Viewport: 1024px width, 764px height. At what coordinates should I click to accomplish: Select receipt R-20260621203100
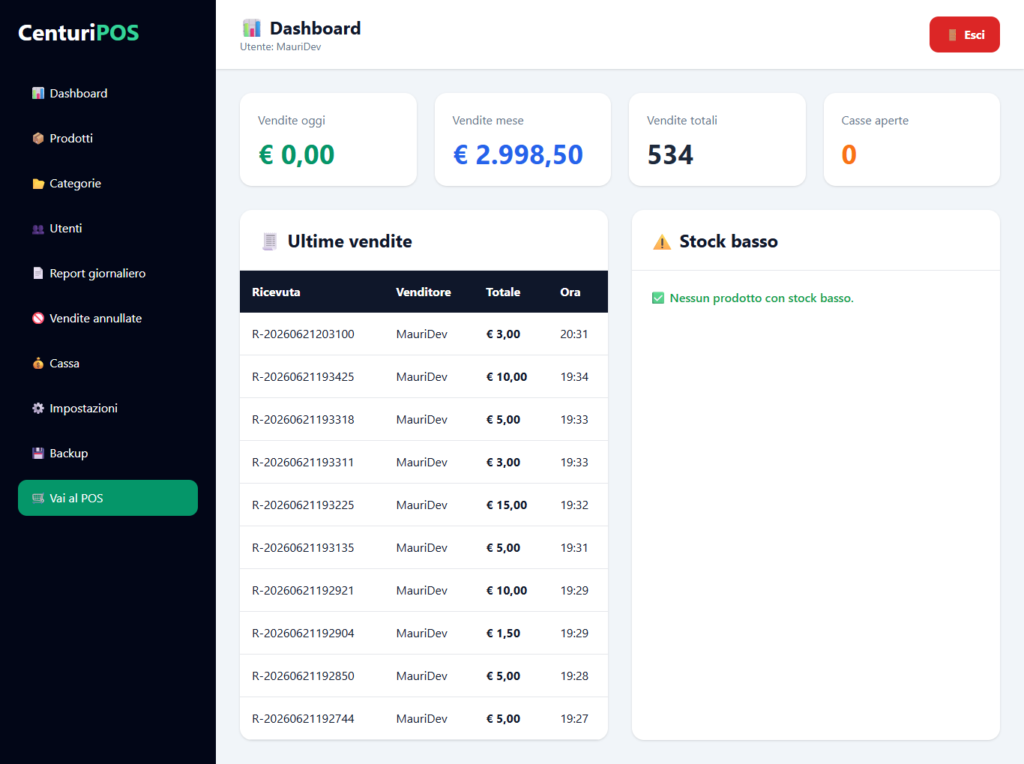303,334
